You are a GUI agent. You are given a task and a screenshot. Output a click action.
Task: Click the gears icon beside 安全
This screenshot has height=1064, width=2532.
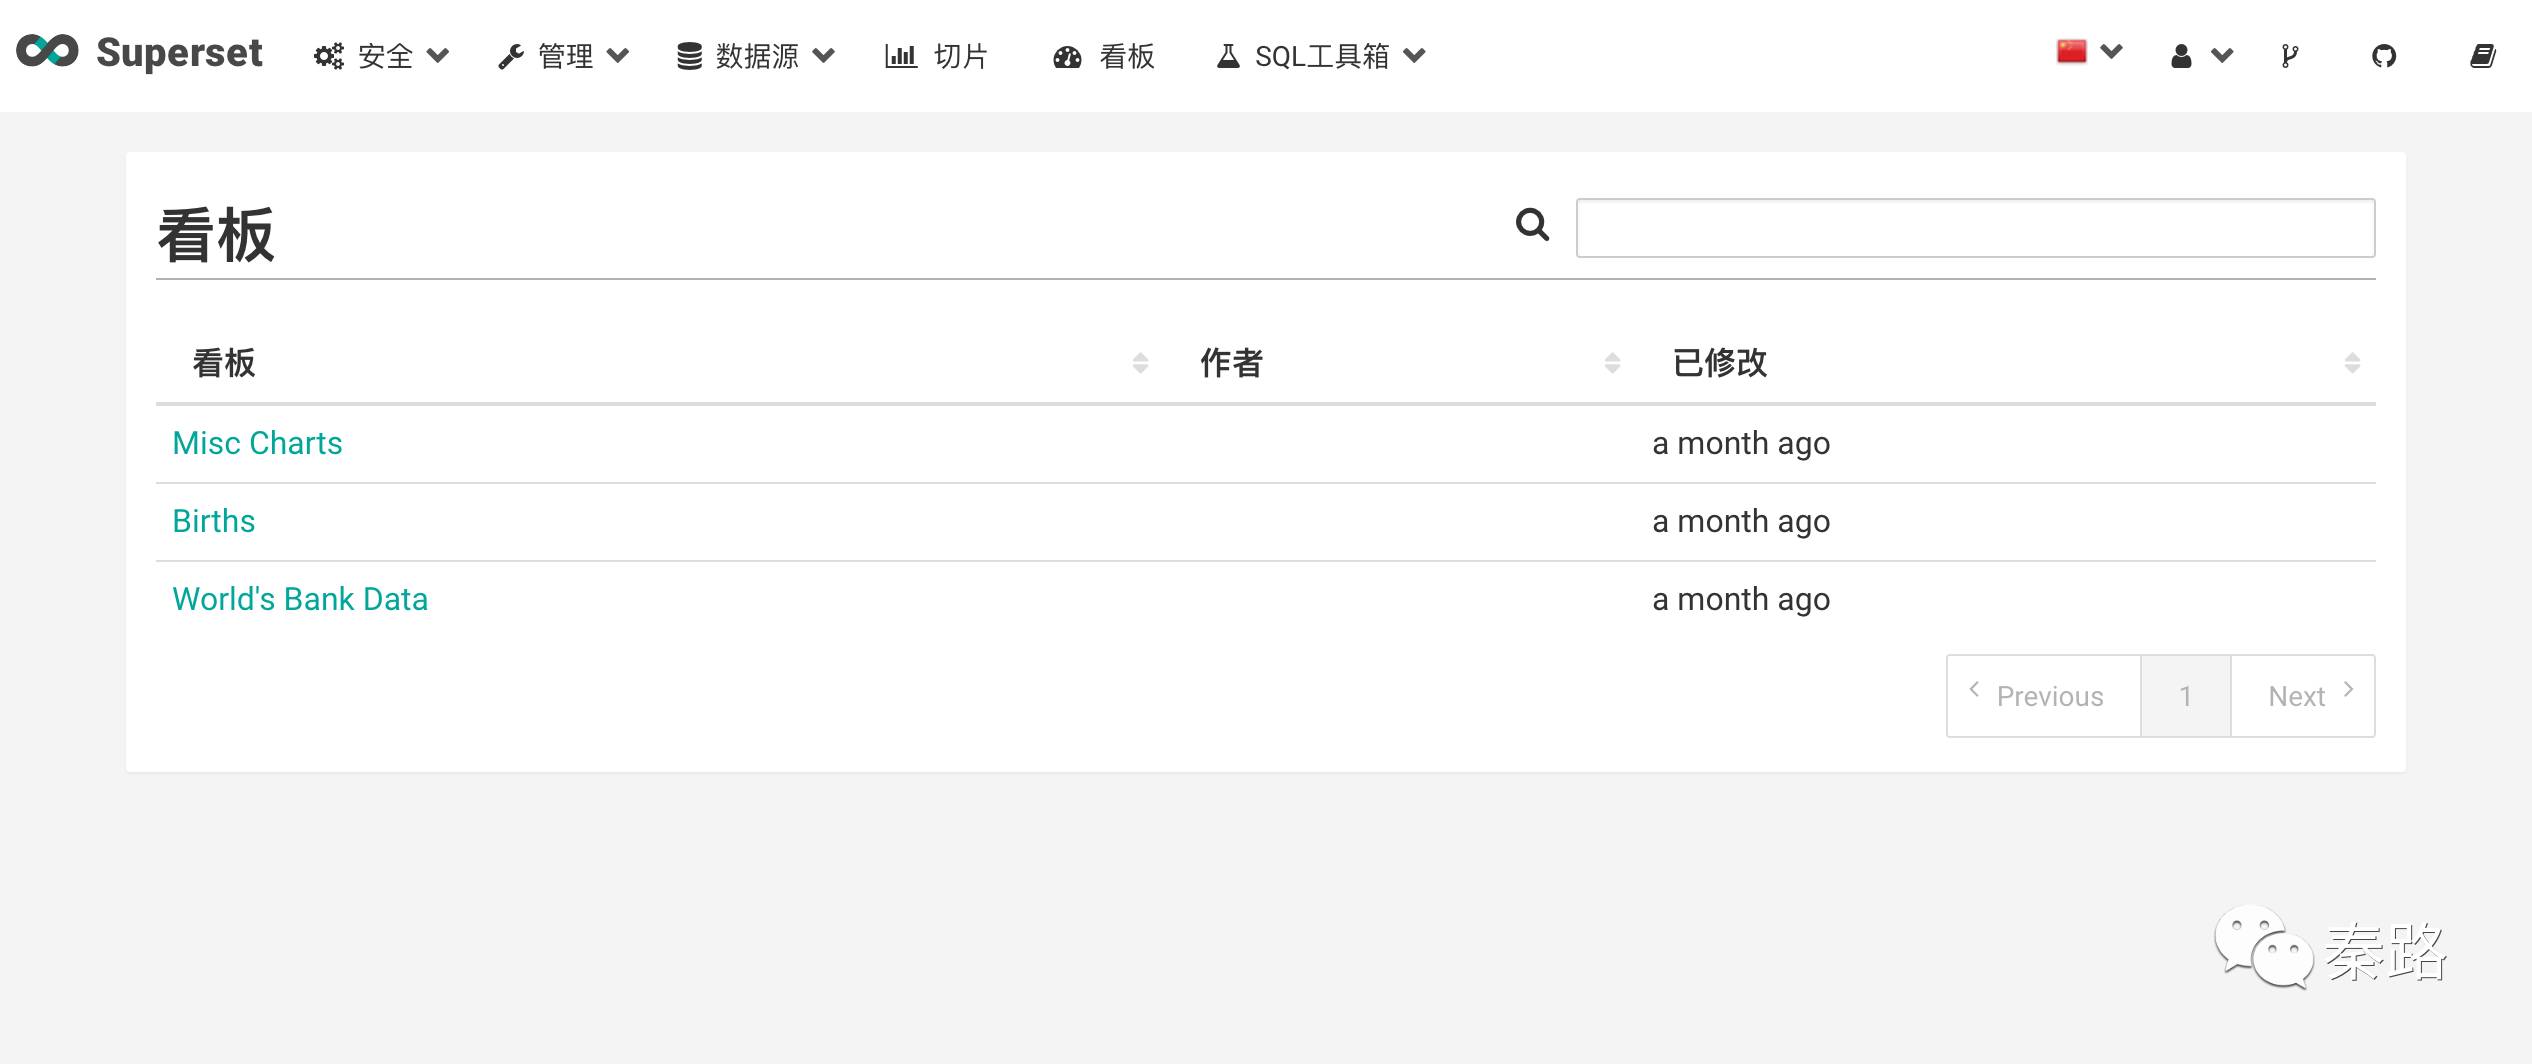pos(328,56)
